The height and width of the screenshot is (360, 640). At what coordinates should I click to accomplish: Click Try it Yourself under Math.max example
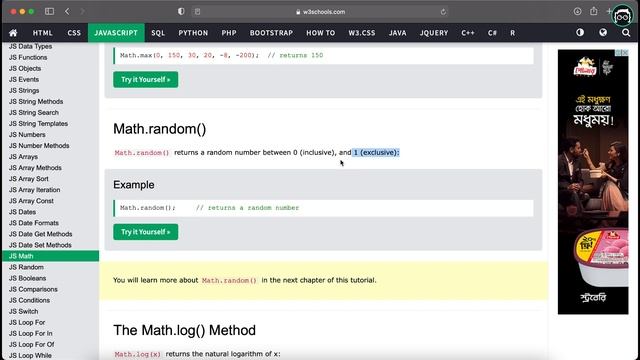pyautogui.click(x=146, y=80)
